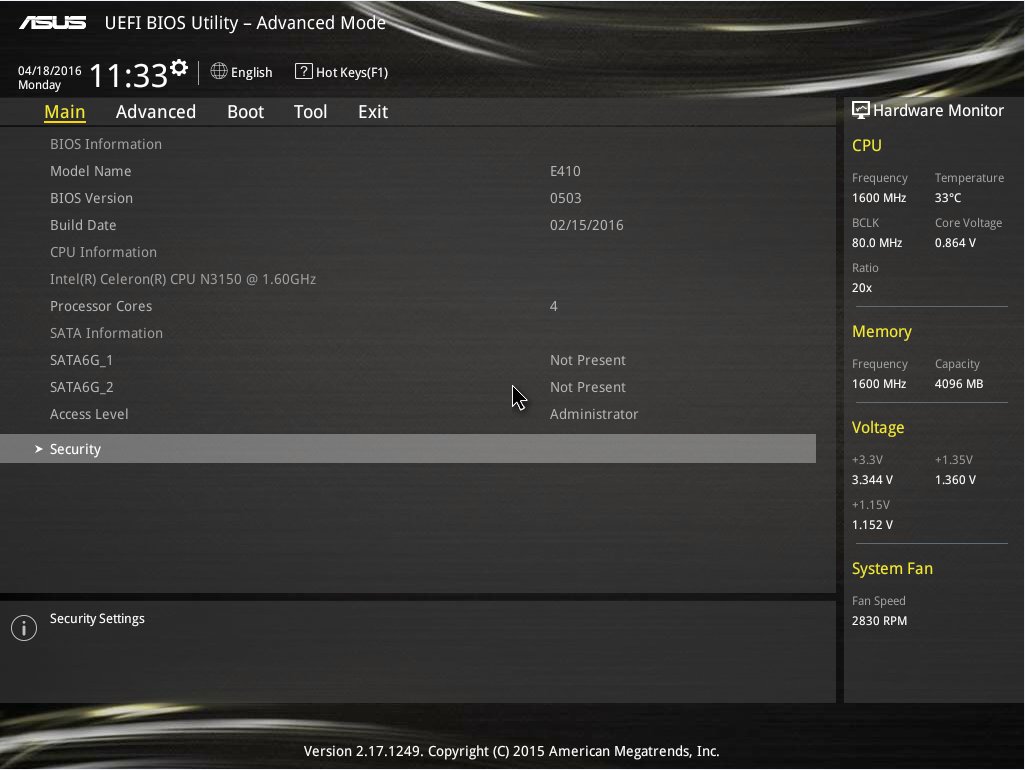
Task: Click the gear icon beside the clock
Action: click(179, 68)
